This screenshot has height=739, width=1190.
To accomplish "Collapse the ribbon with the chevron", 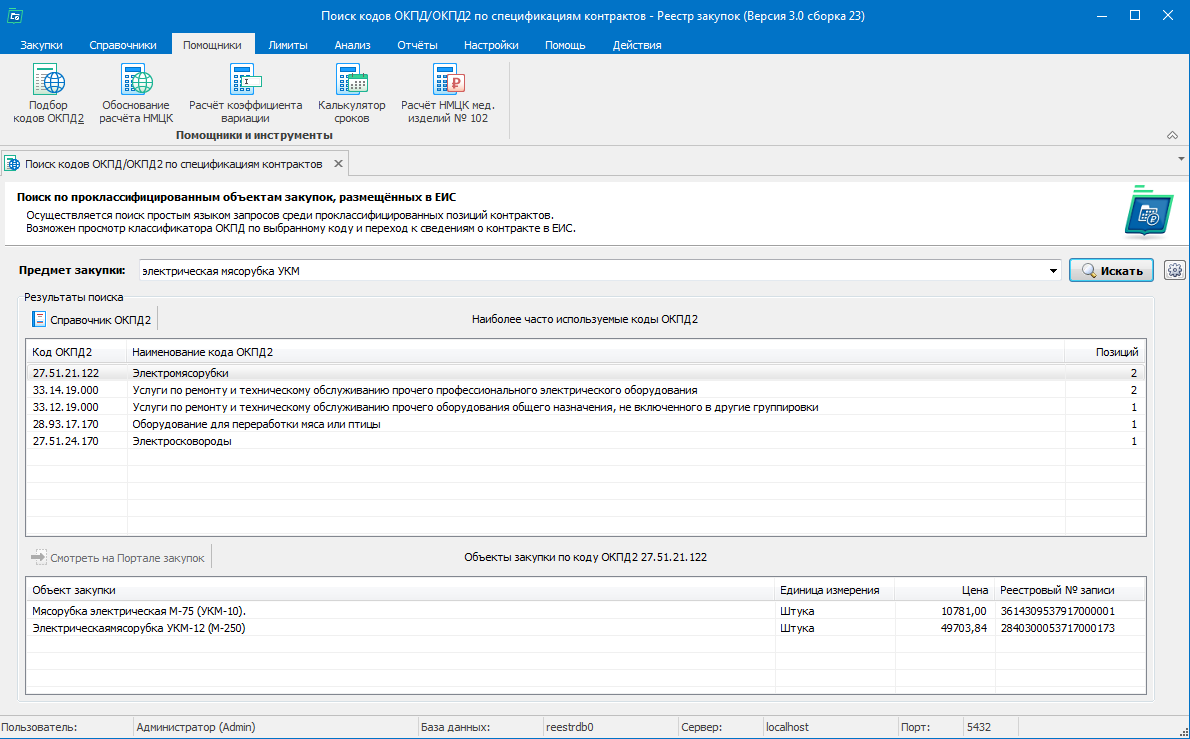I will [1173, 135].
